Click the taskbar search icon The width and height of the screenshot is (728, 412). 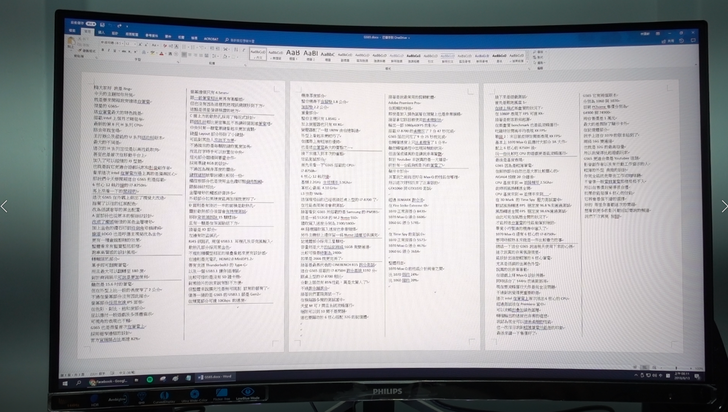click(78, 383)
